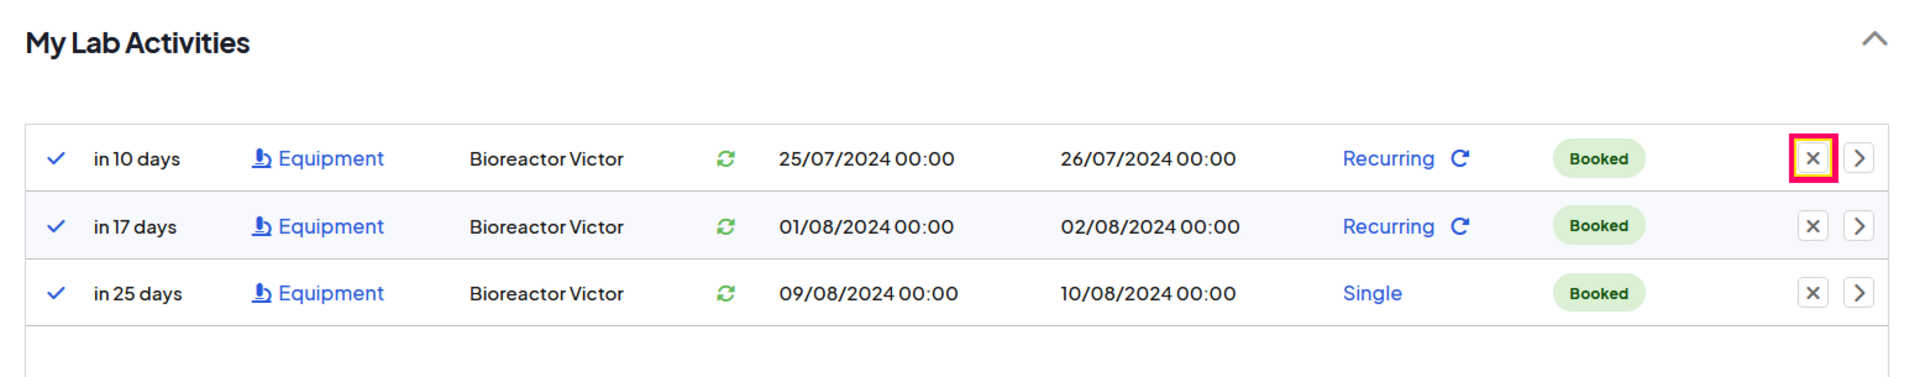The width and height of the screenshot is (1920, 377).
Task: Click the Single booking type link
Action: (1372, 293)
